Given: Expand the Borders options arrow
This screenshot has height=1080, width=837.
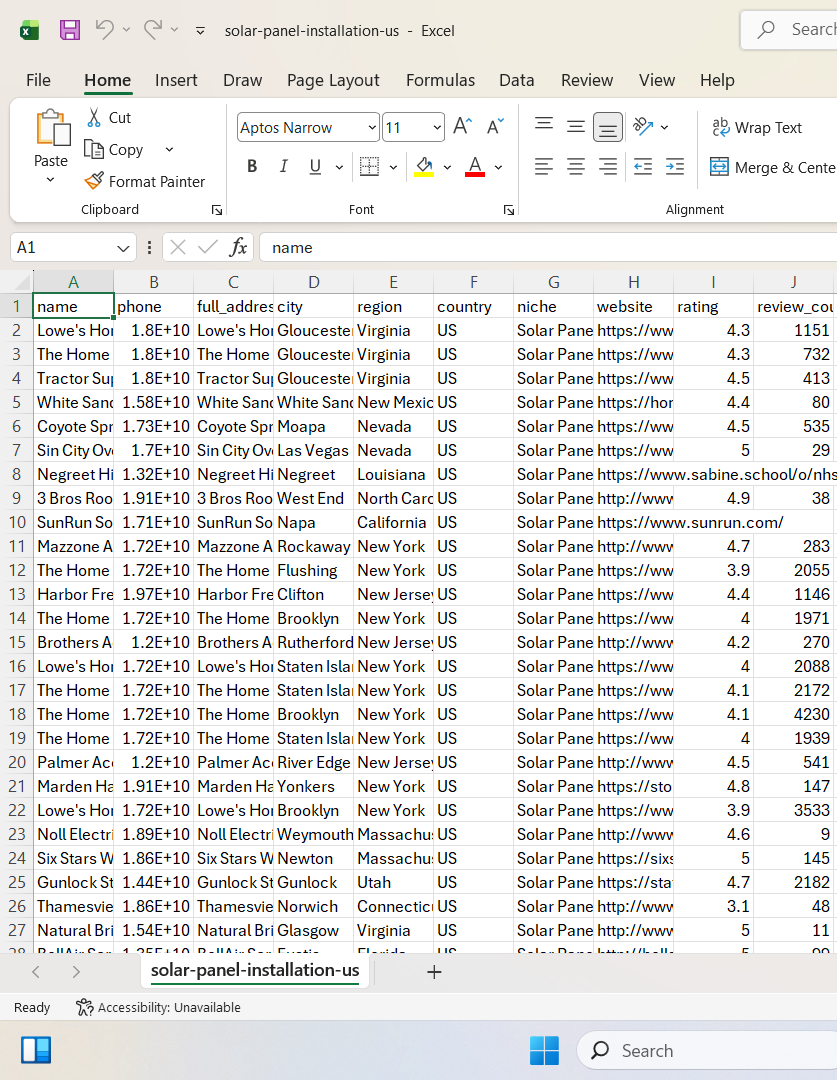Looking at the screenshot, I should (393, 167).
